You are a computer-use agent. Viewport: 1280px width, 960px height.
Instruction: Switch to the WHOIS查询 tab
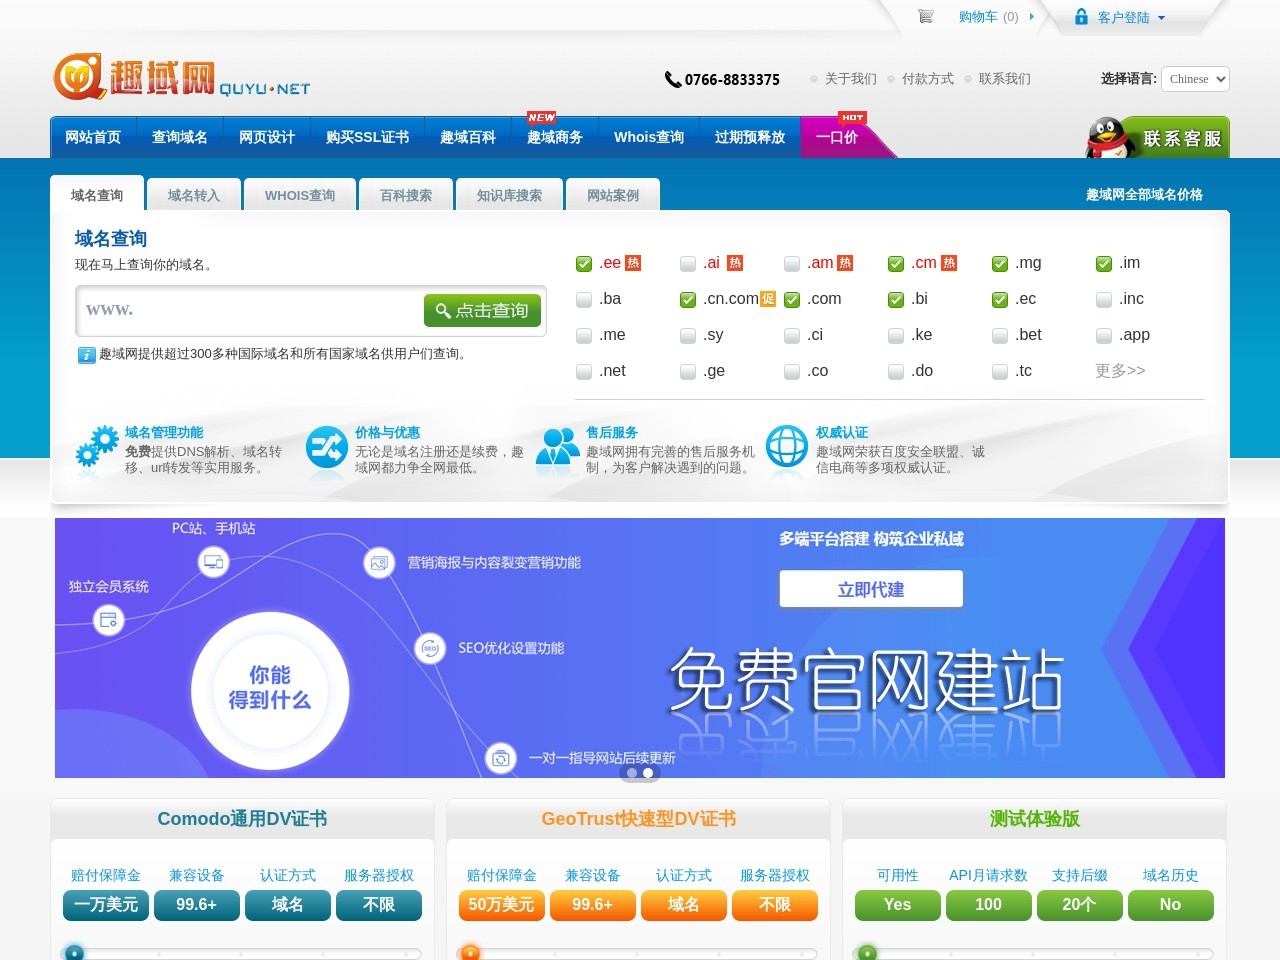click(300, 195)
